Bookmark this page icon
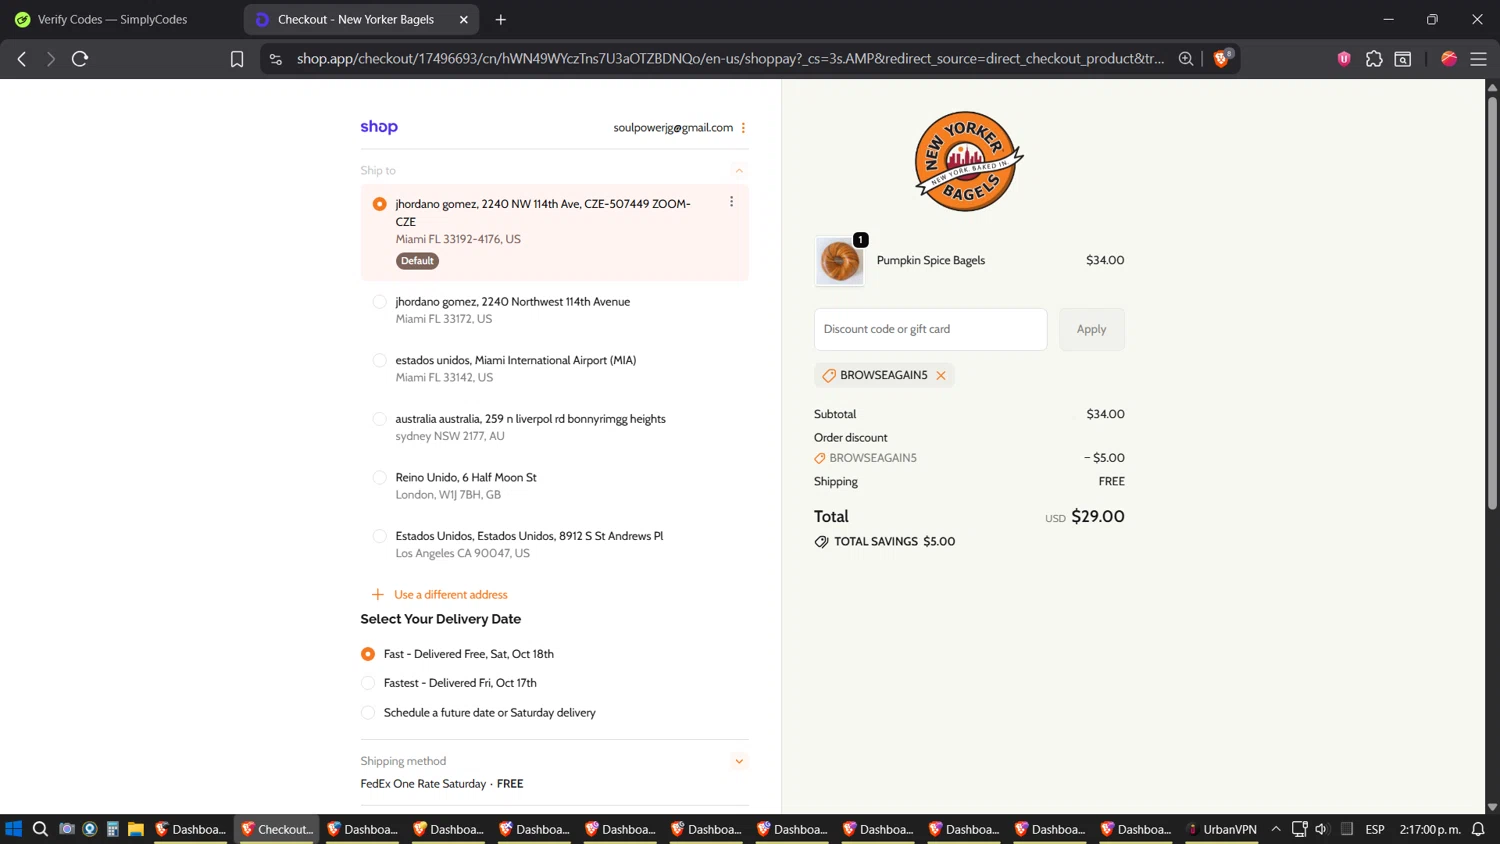 coord(237,59)
